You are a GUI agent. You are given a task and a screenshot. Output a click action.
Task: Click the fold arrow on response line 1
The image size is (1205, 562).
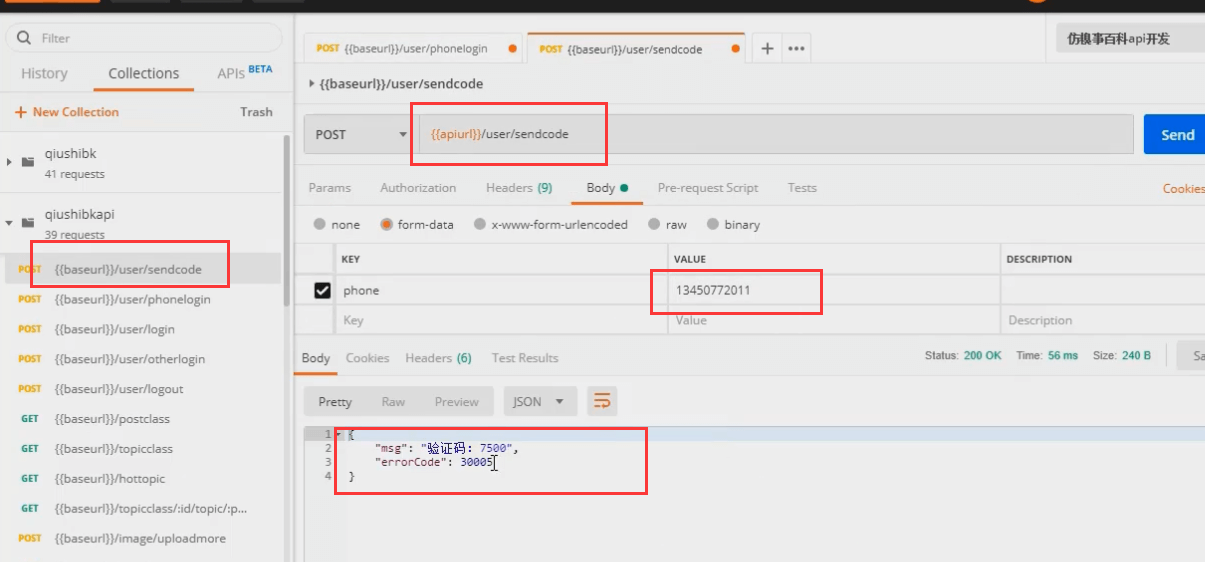tap(338, 434)
